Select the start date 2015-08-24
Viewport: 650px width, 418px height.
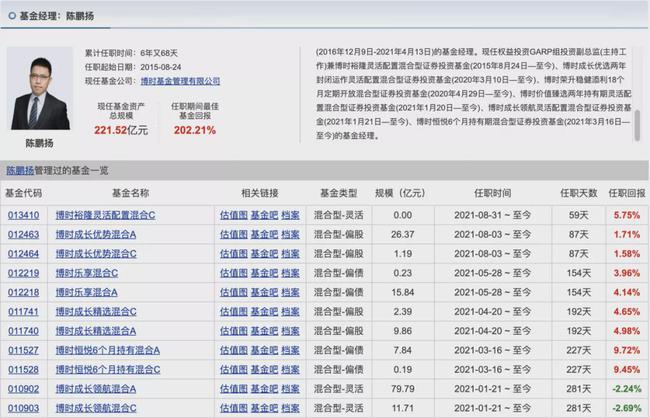[x=161, y=67]
